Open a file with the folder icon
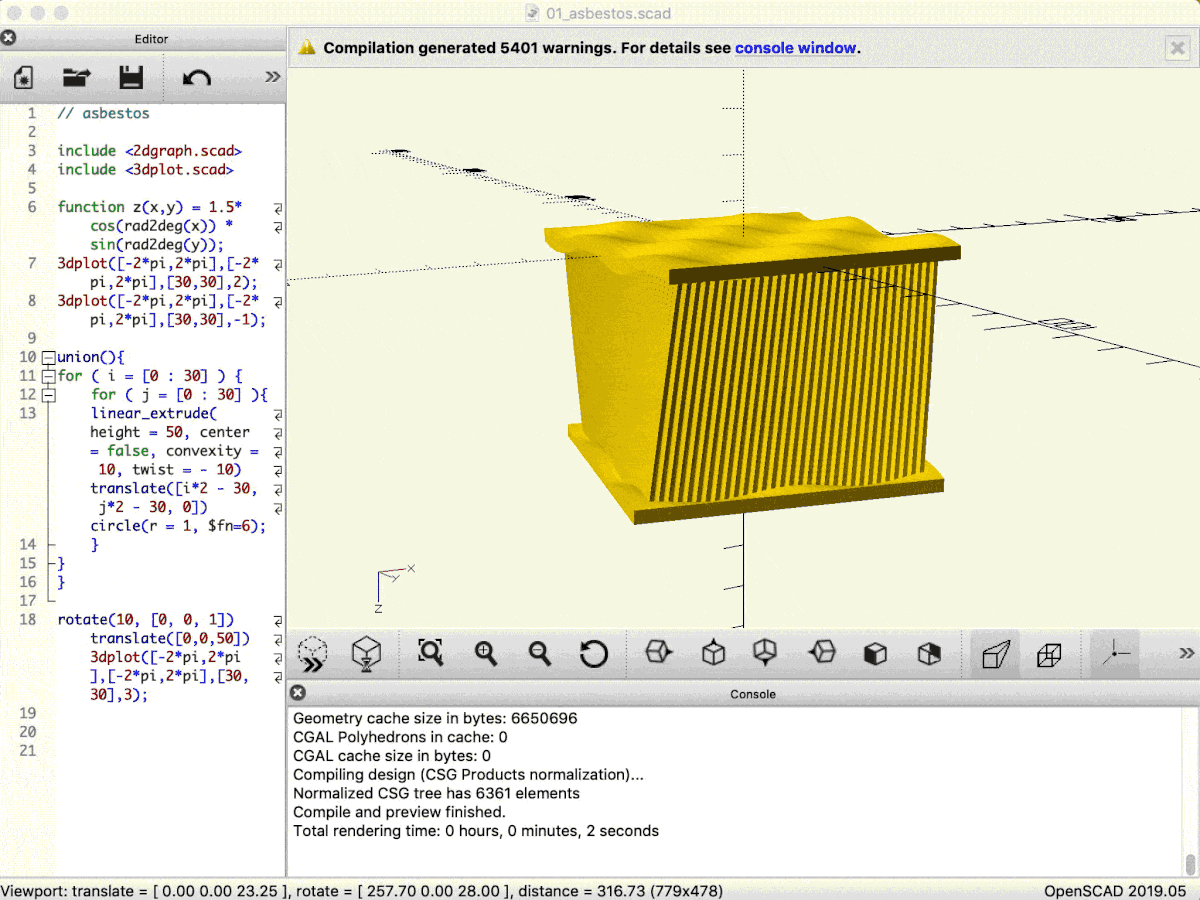 (x=76, y=78)
